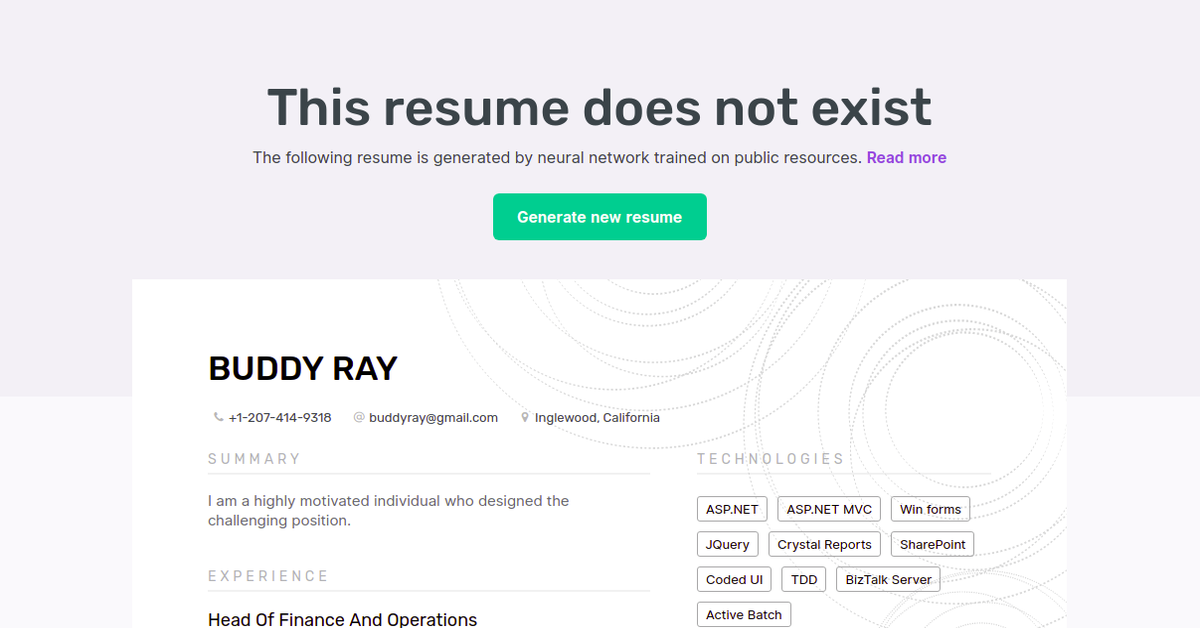Click the TDD tag
The height and width of the screenshot is (628, 1200).
(x=804, y=580)
